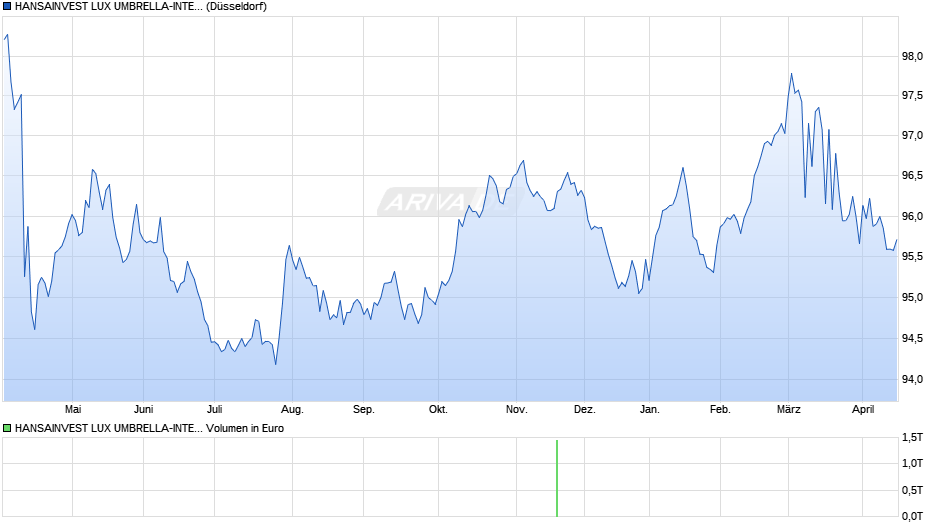This screenshot has width=940, height=526.
Task: Click the 98,0 price axis value
Action: [912, 56]
